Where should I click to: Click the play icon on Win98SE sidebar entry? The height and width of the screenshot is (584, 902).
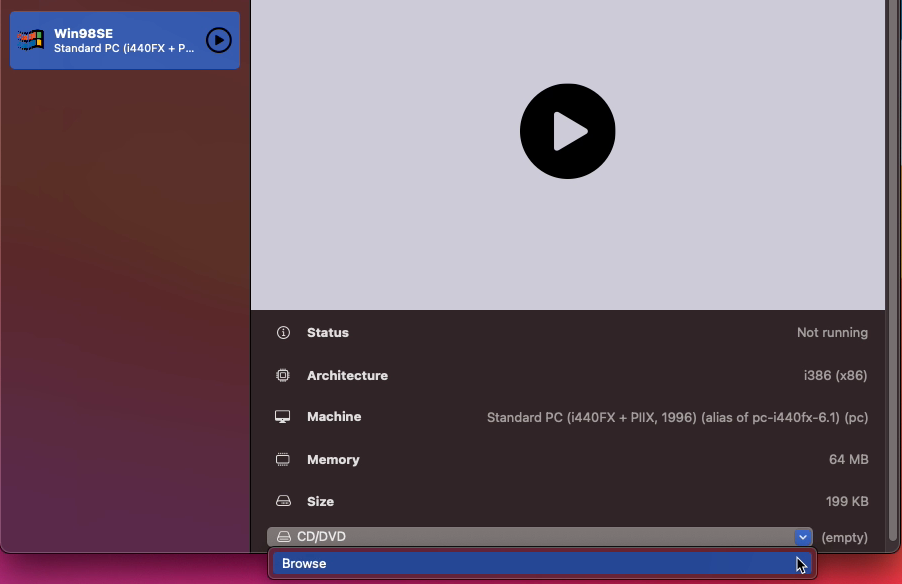point(219,40)
